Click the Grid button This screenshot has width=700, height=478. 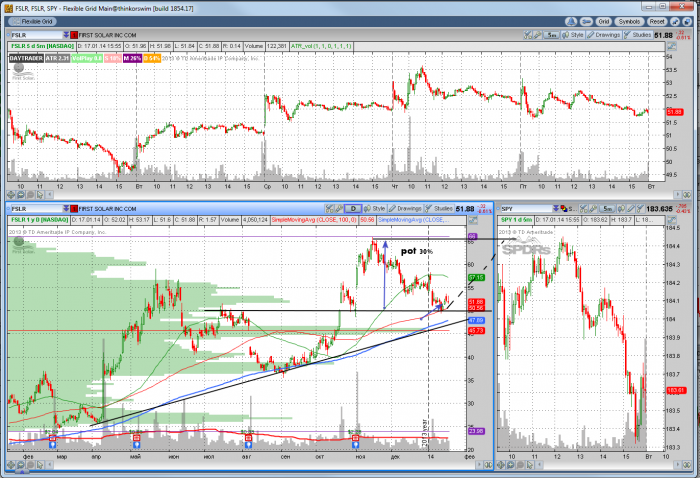click(x=604, y=21)
